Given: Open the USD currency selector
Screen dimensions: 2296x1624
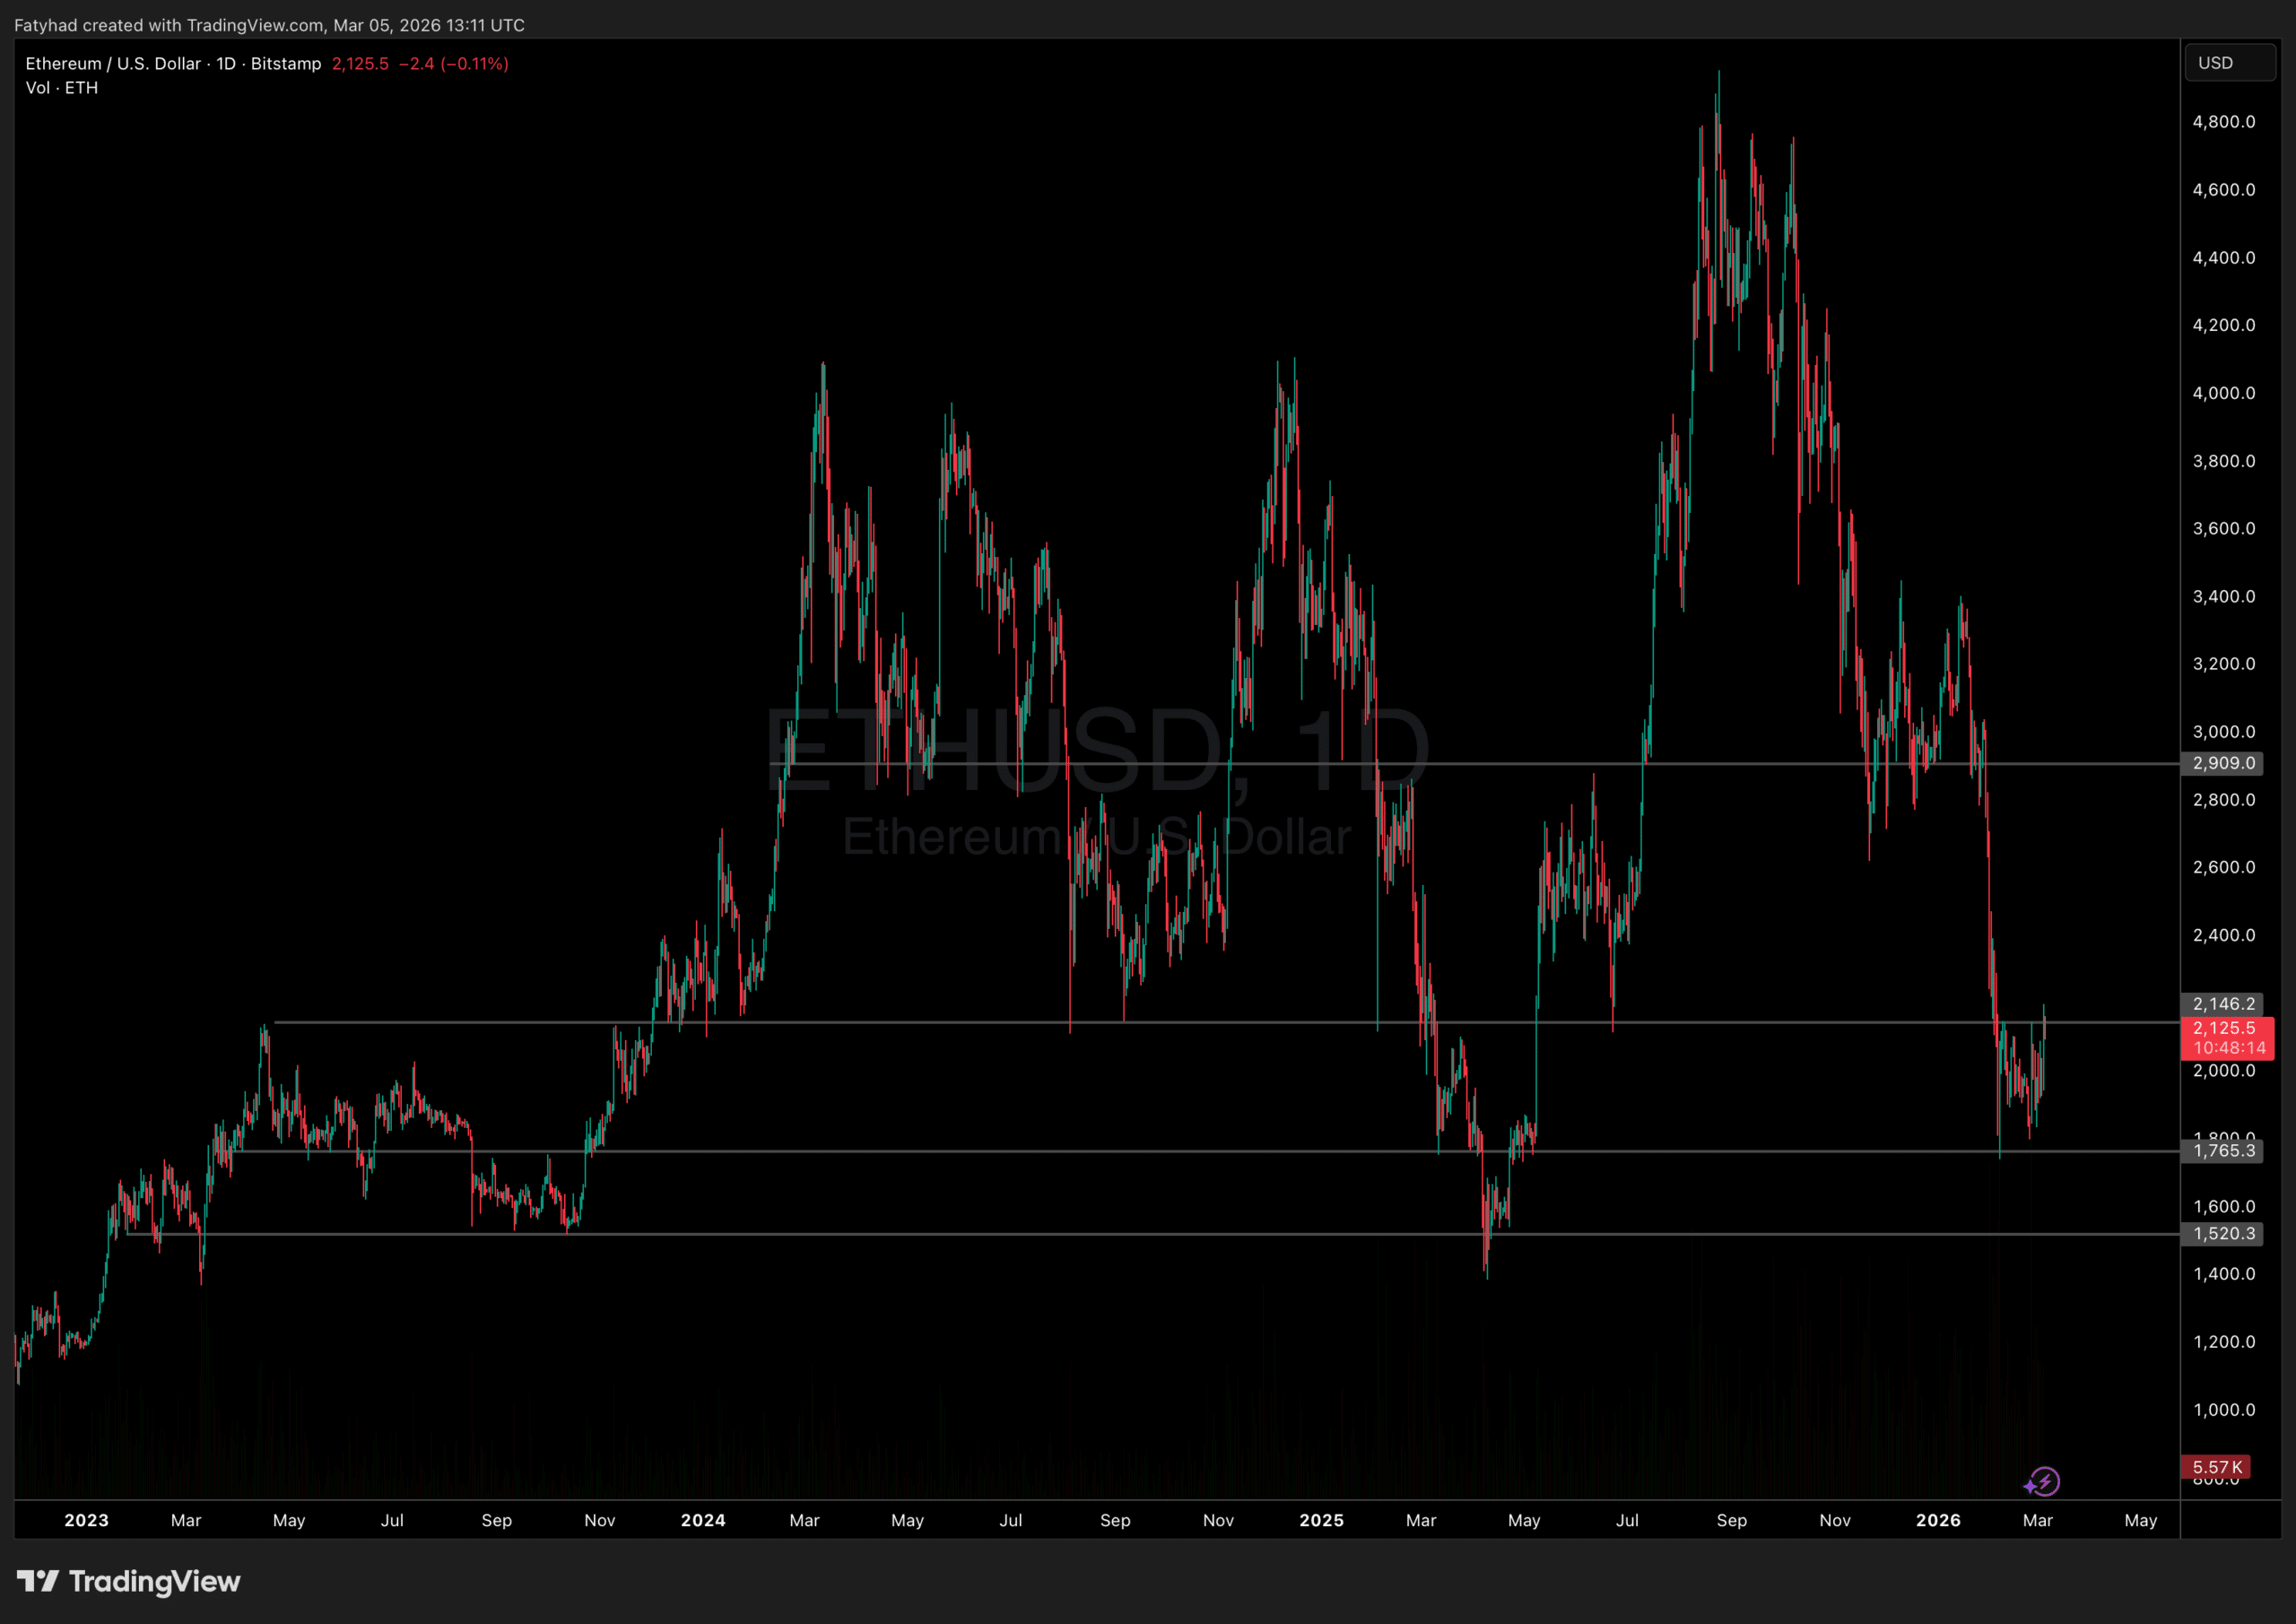Looking at the screenshot, I should (x=2229, y=63).
